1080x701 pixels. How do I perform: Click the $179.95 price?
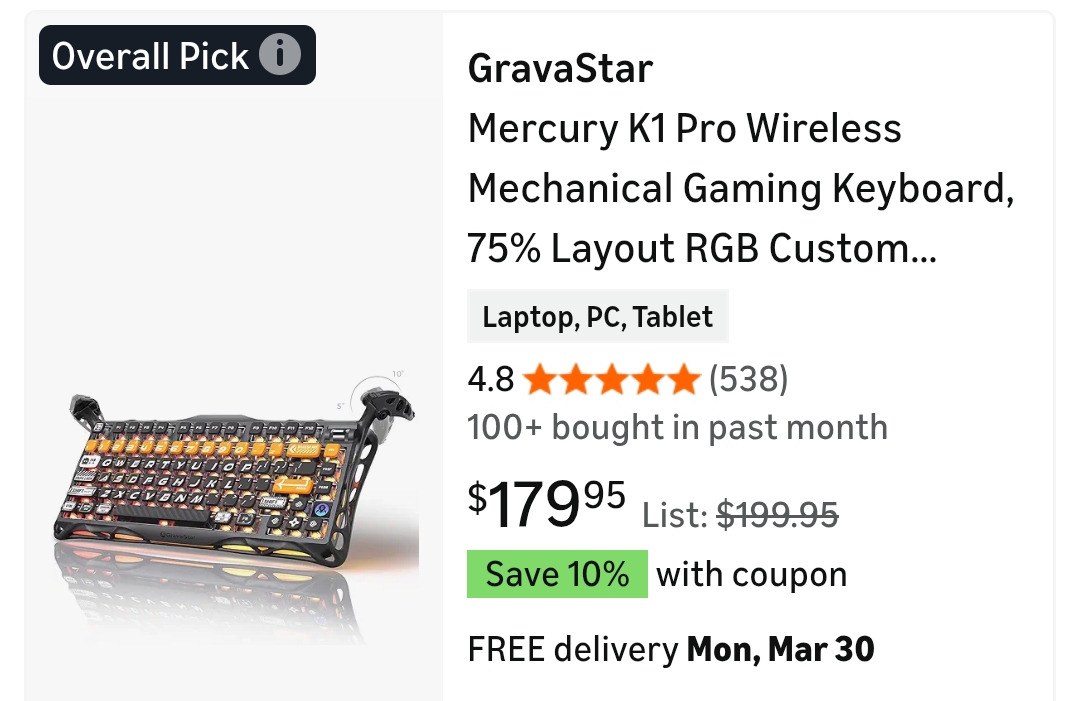(x=546, y=505)
